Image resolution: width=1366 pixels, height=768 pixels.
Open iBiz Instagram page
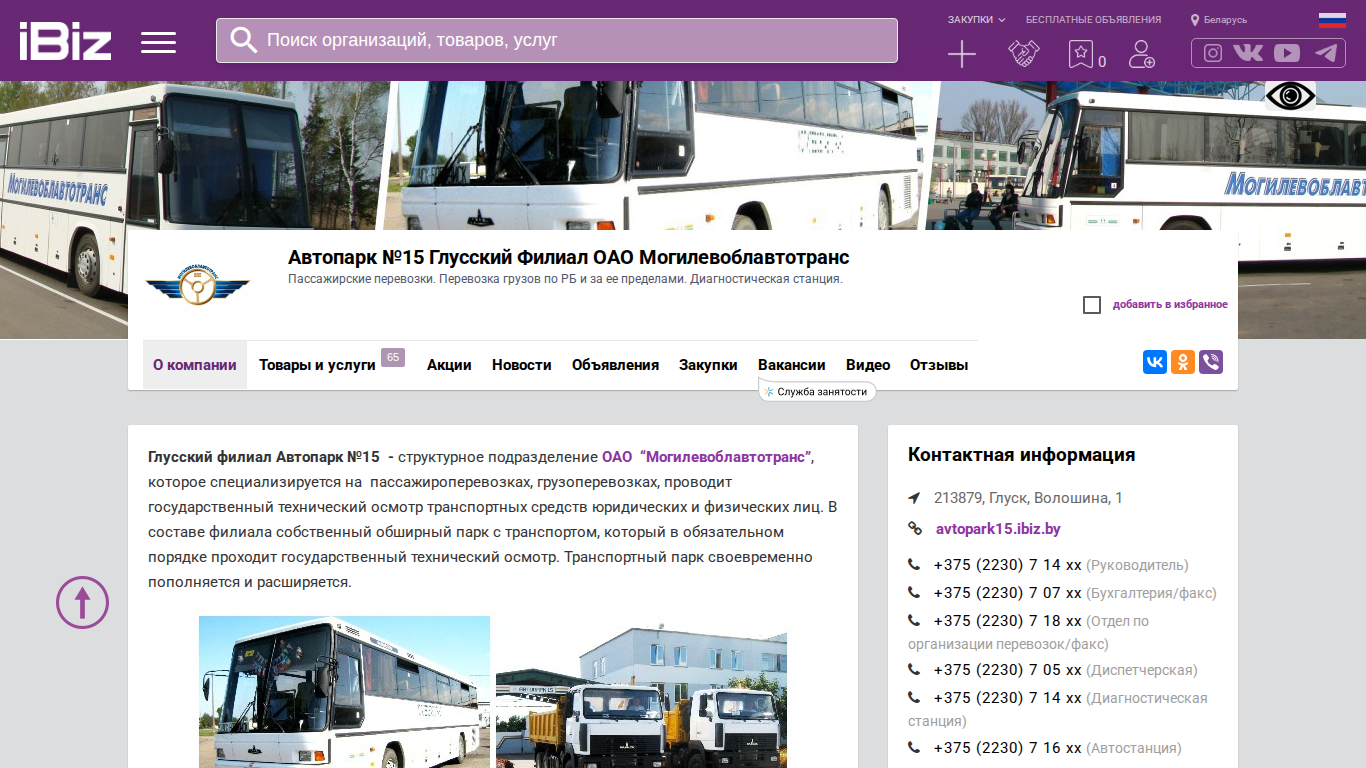click(1213, 53)
